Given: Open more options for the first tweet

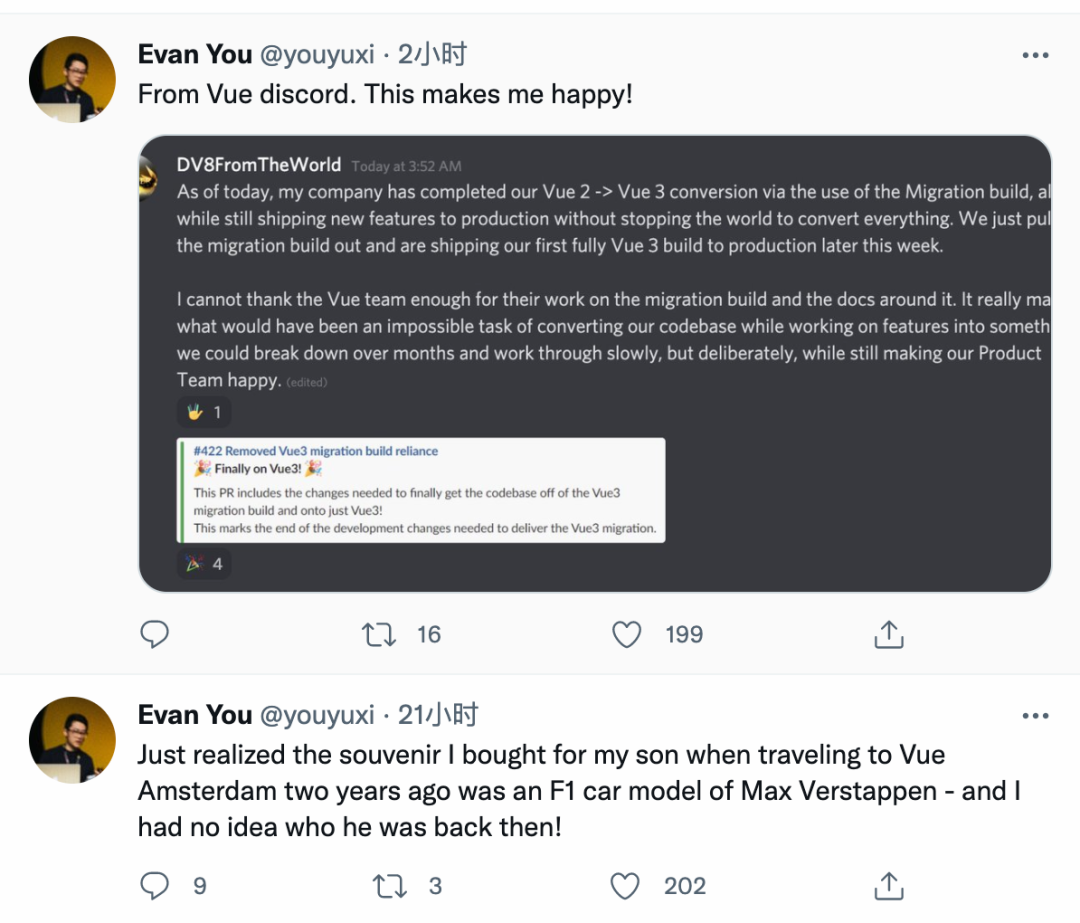Looking at the screenshot, I should (x=1035, y=56).
